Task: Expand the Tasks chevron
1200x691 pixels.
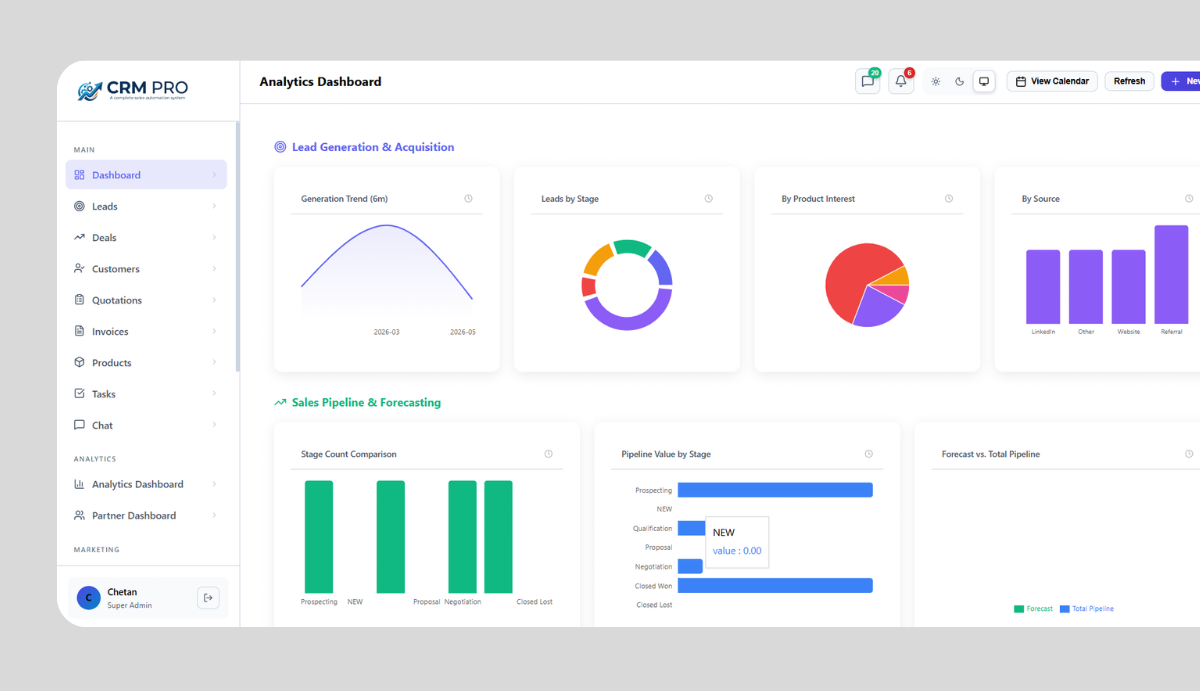Action: pos(214,394)
